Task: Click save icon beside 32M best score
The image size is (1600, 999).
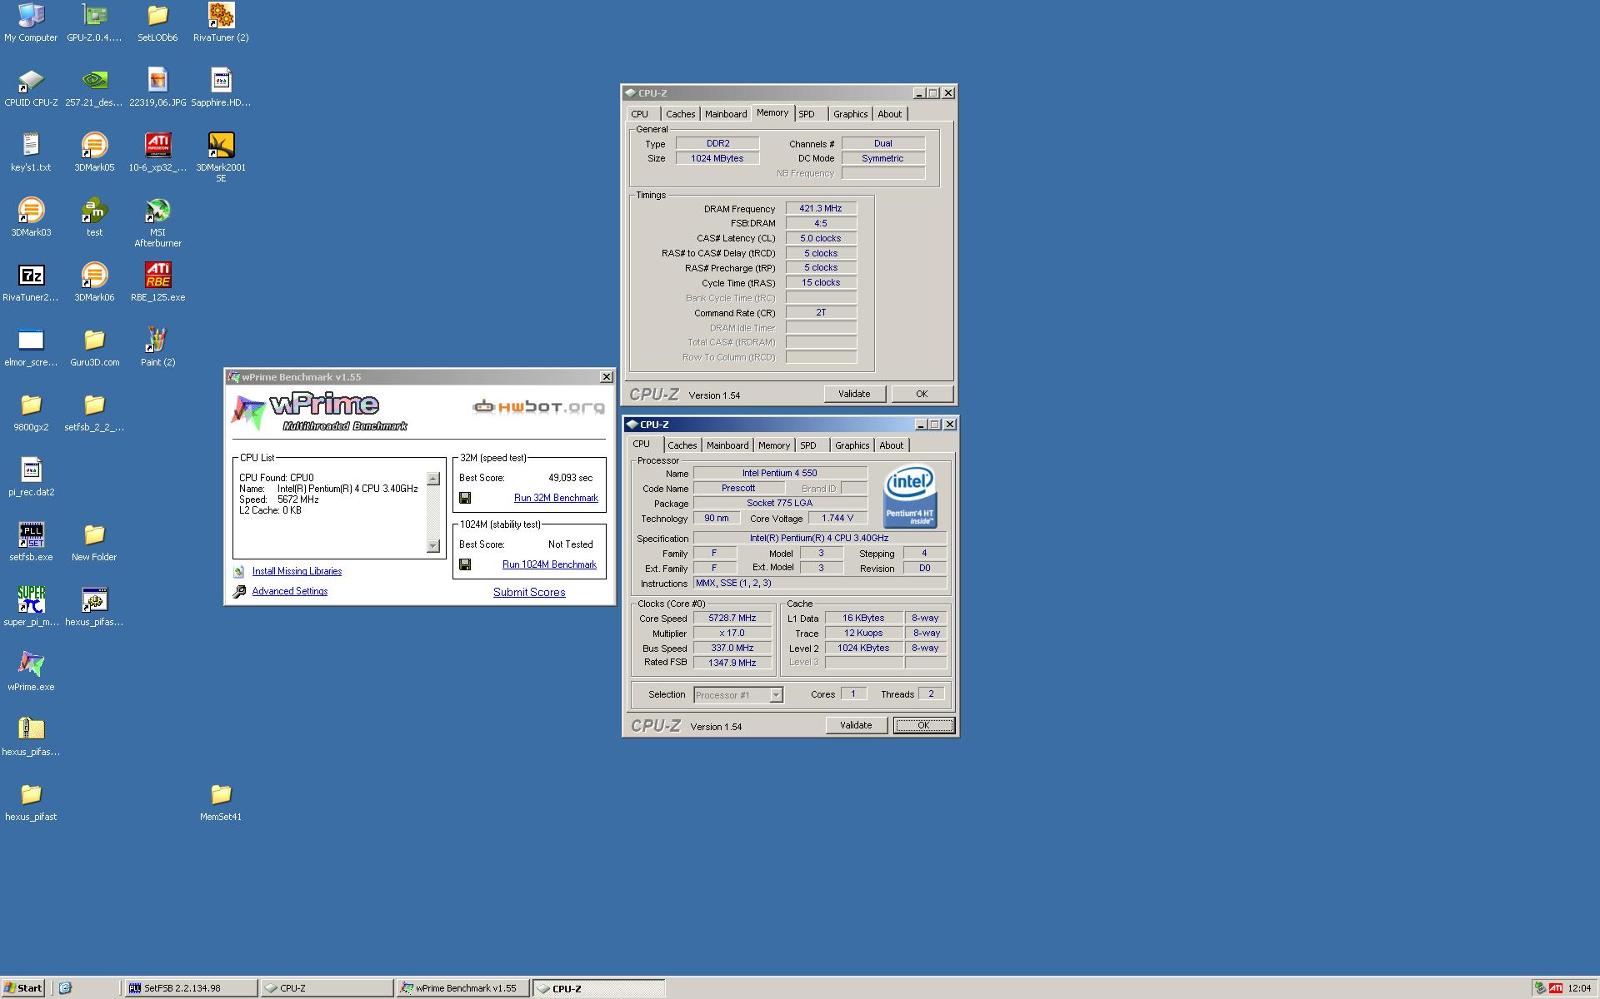Action: click(x=465, y=498)
